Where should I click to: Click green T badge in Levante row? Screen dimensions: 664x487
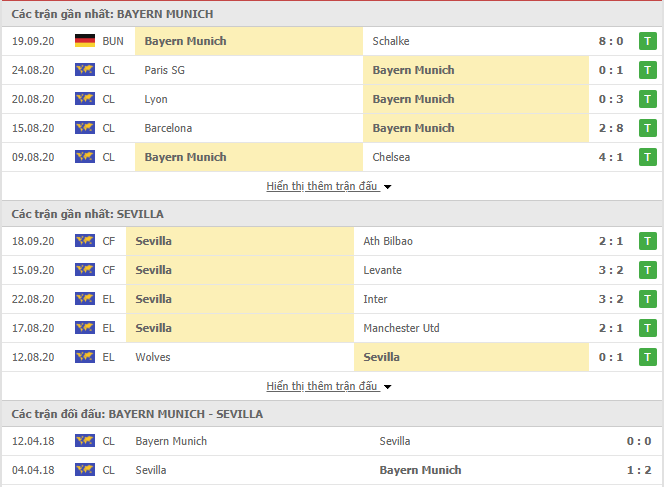click(647, 270)
